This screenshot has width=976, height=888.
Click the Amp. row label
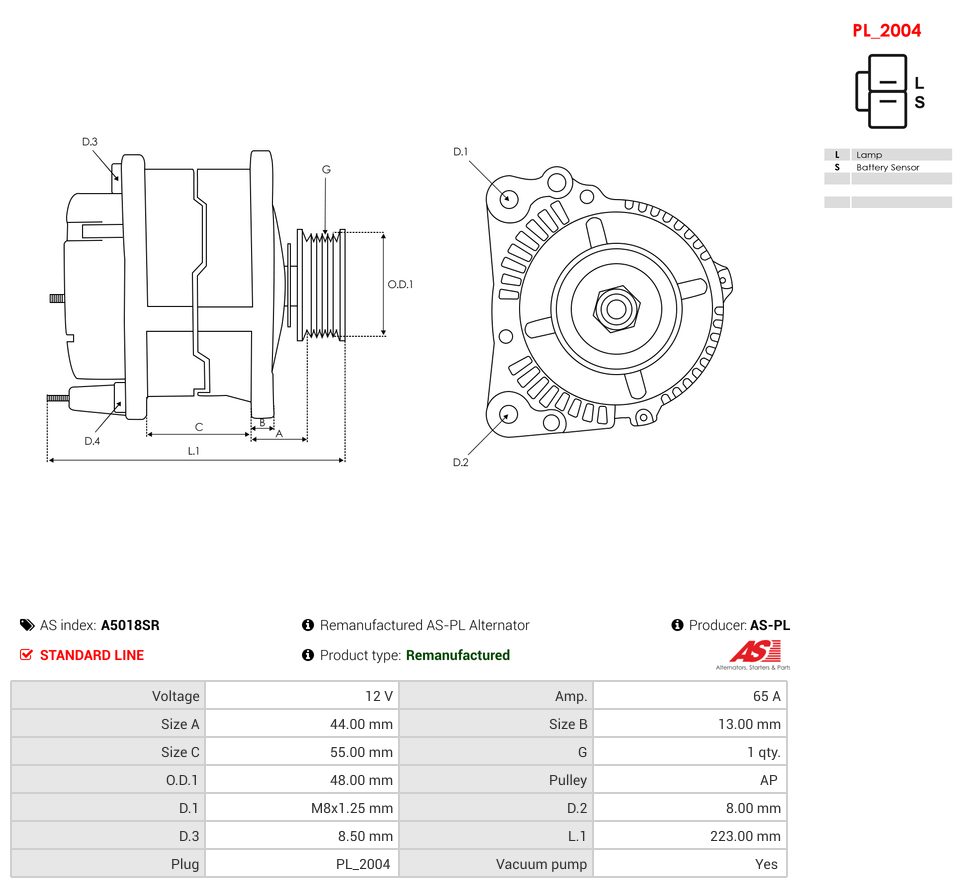[571, 696]
